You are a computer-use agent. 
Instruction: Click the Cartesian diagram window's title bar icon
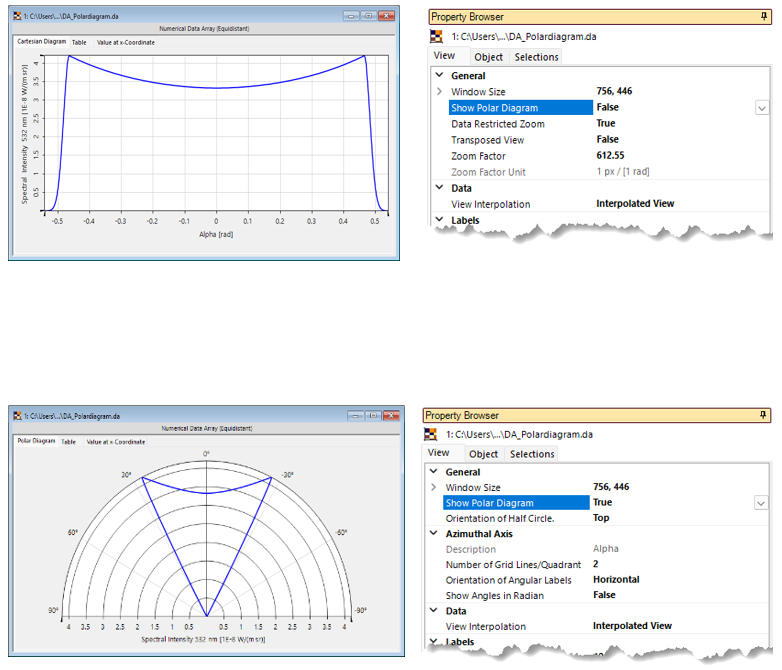coord(17,16)
